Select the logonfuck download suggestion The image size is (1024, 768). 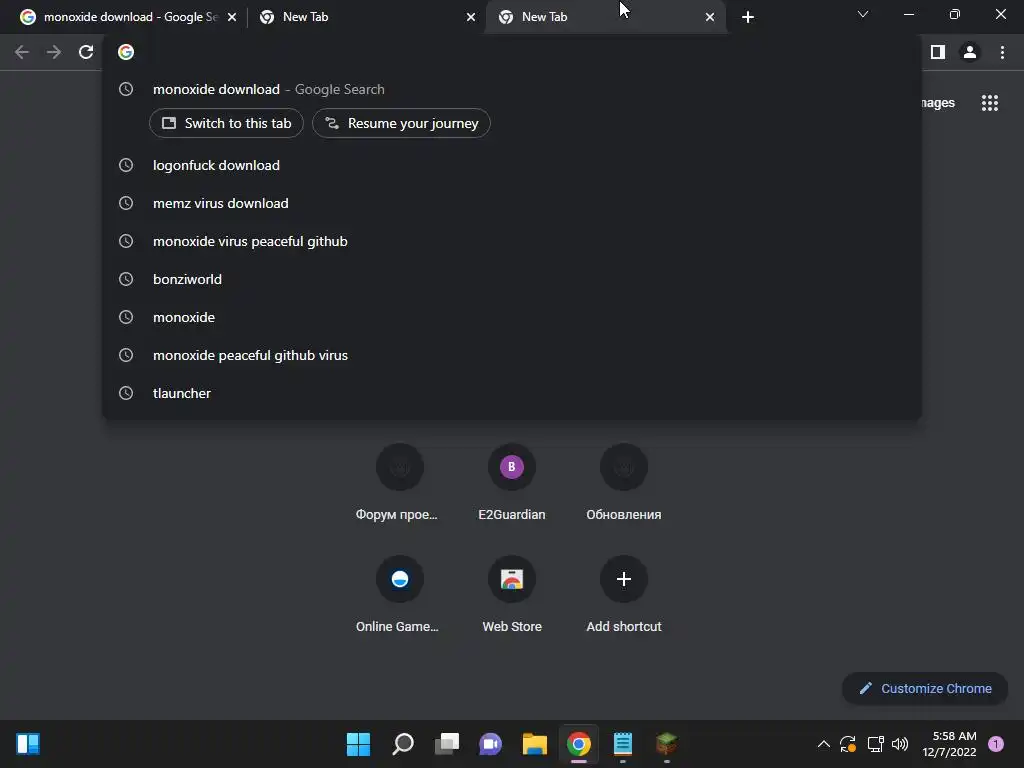click(512, 165)
